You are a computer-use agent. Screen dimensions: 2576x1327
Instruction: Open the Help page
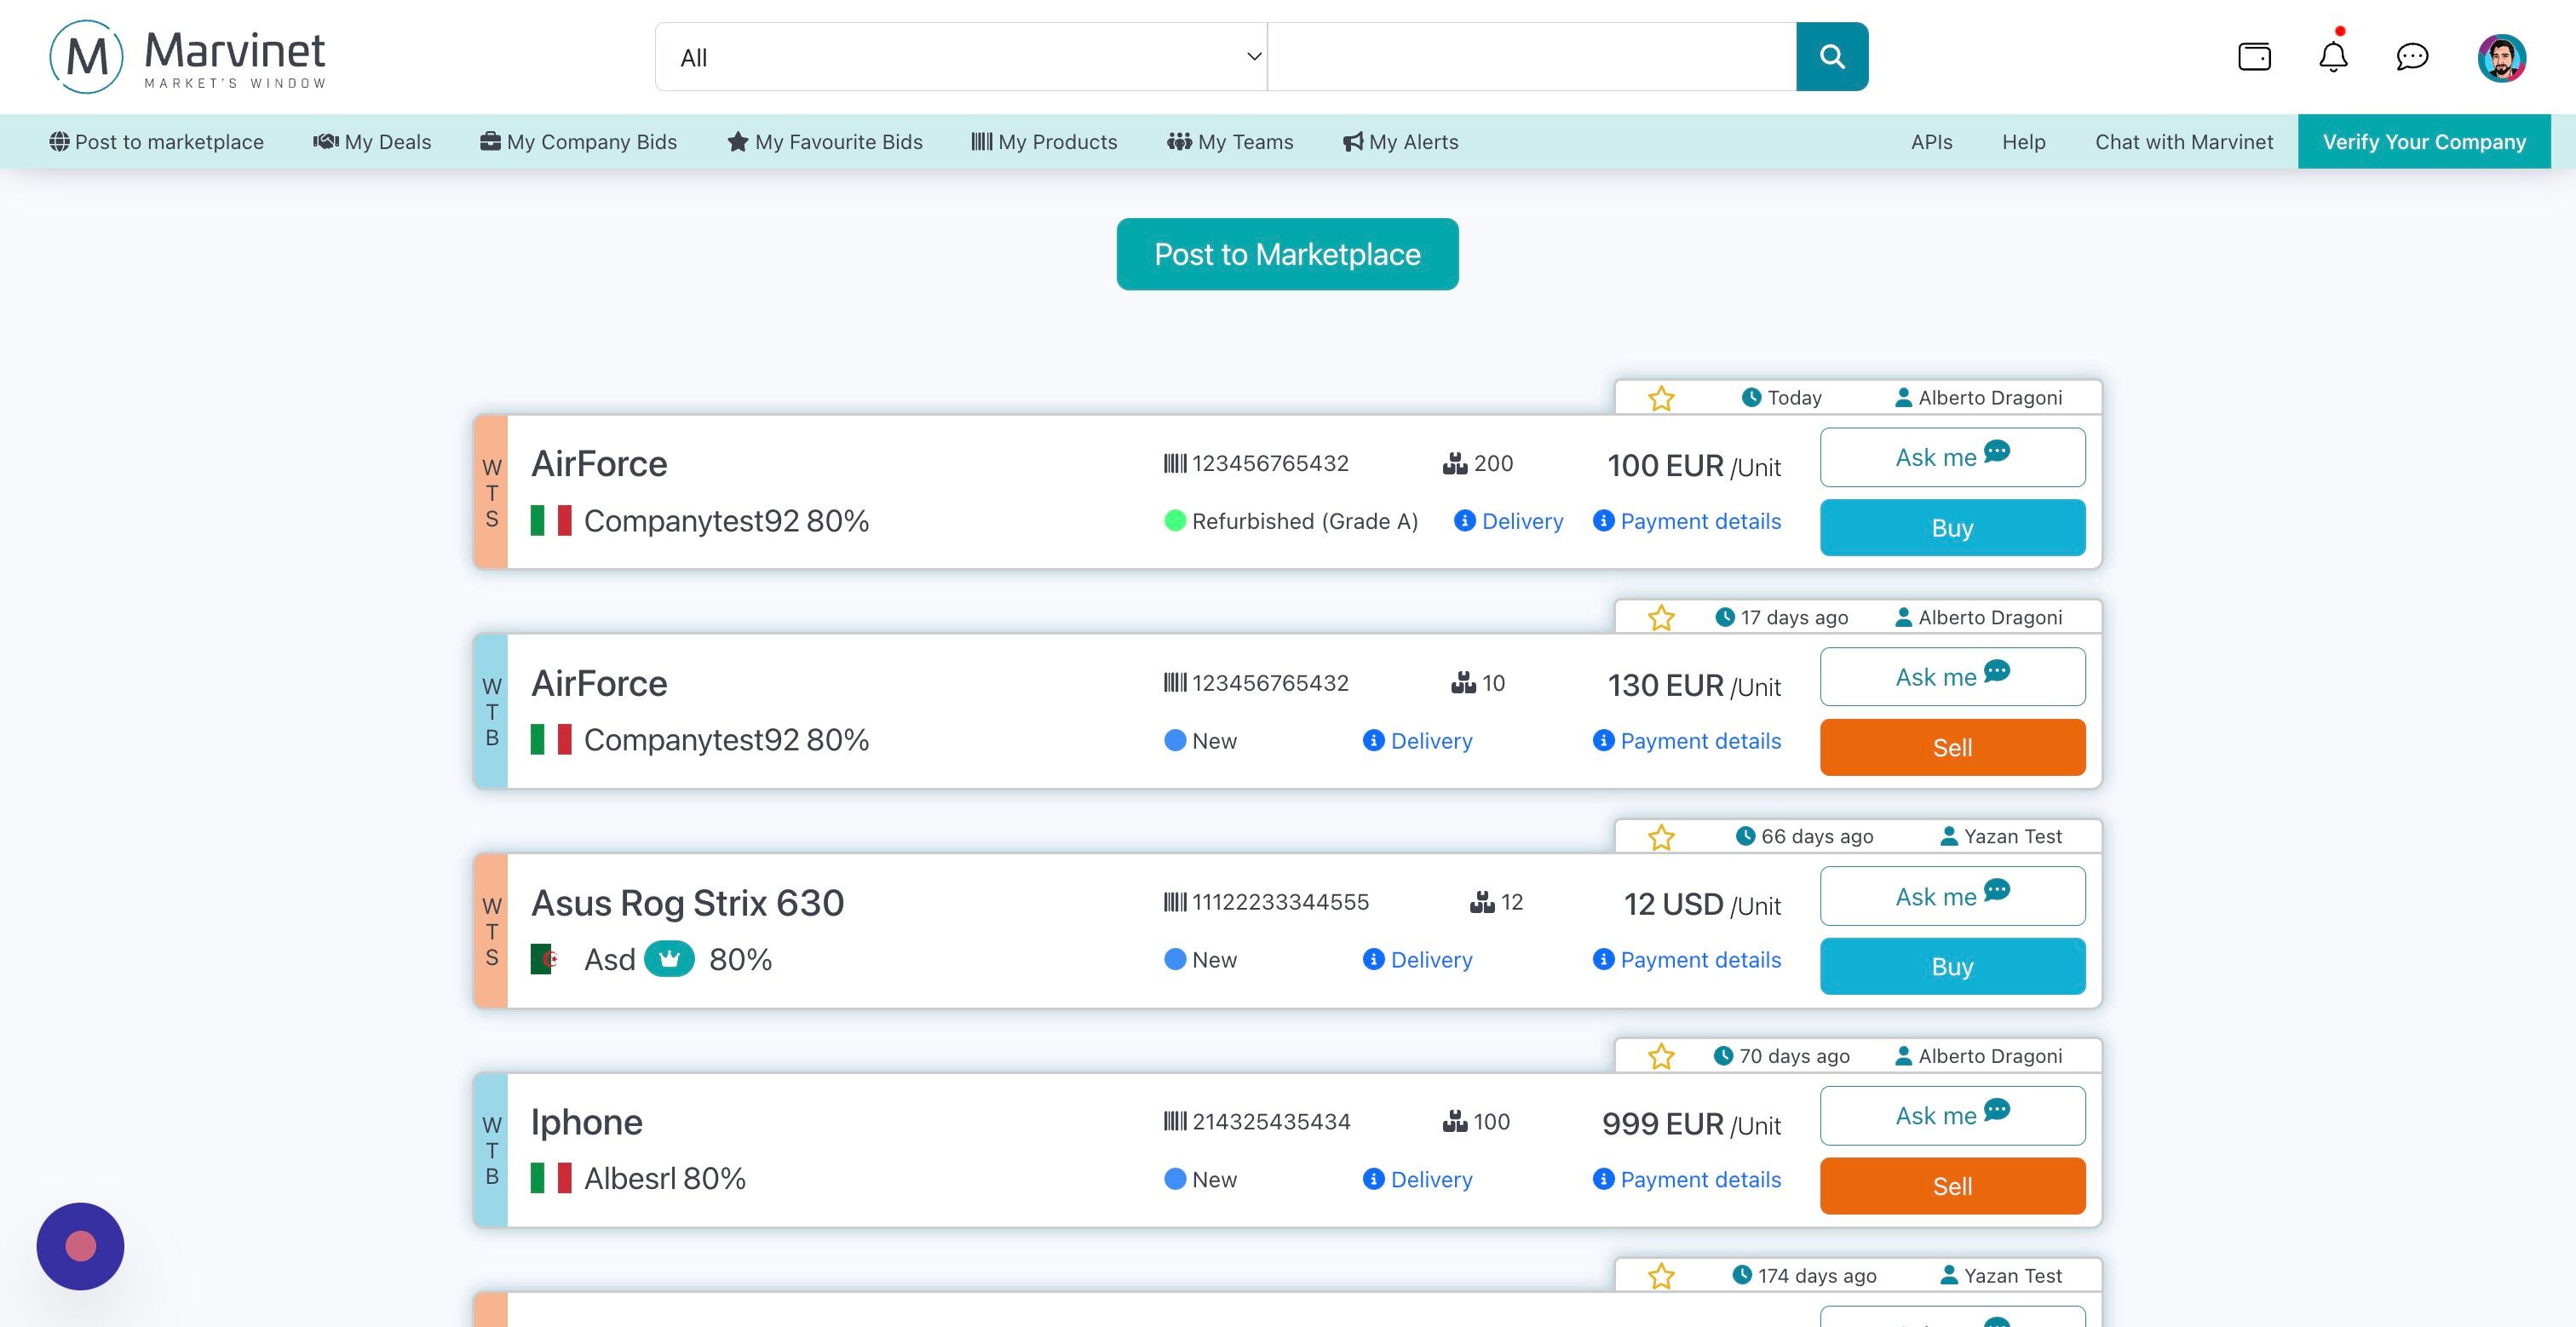pyautogui.click(x=2023, y=142)
